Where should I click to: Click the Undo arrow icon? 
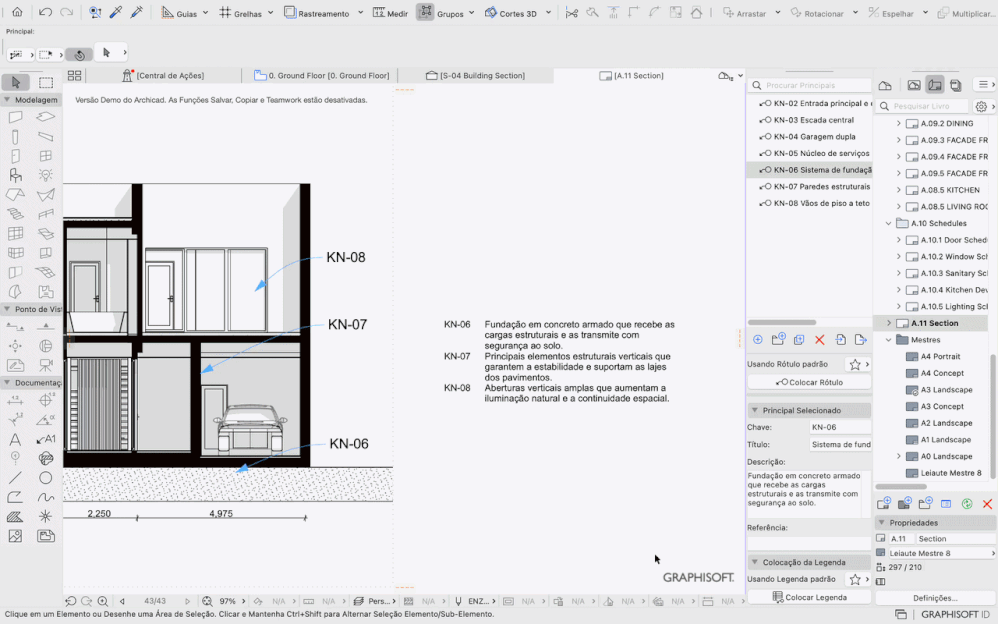45,12
